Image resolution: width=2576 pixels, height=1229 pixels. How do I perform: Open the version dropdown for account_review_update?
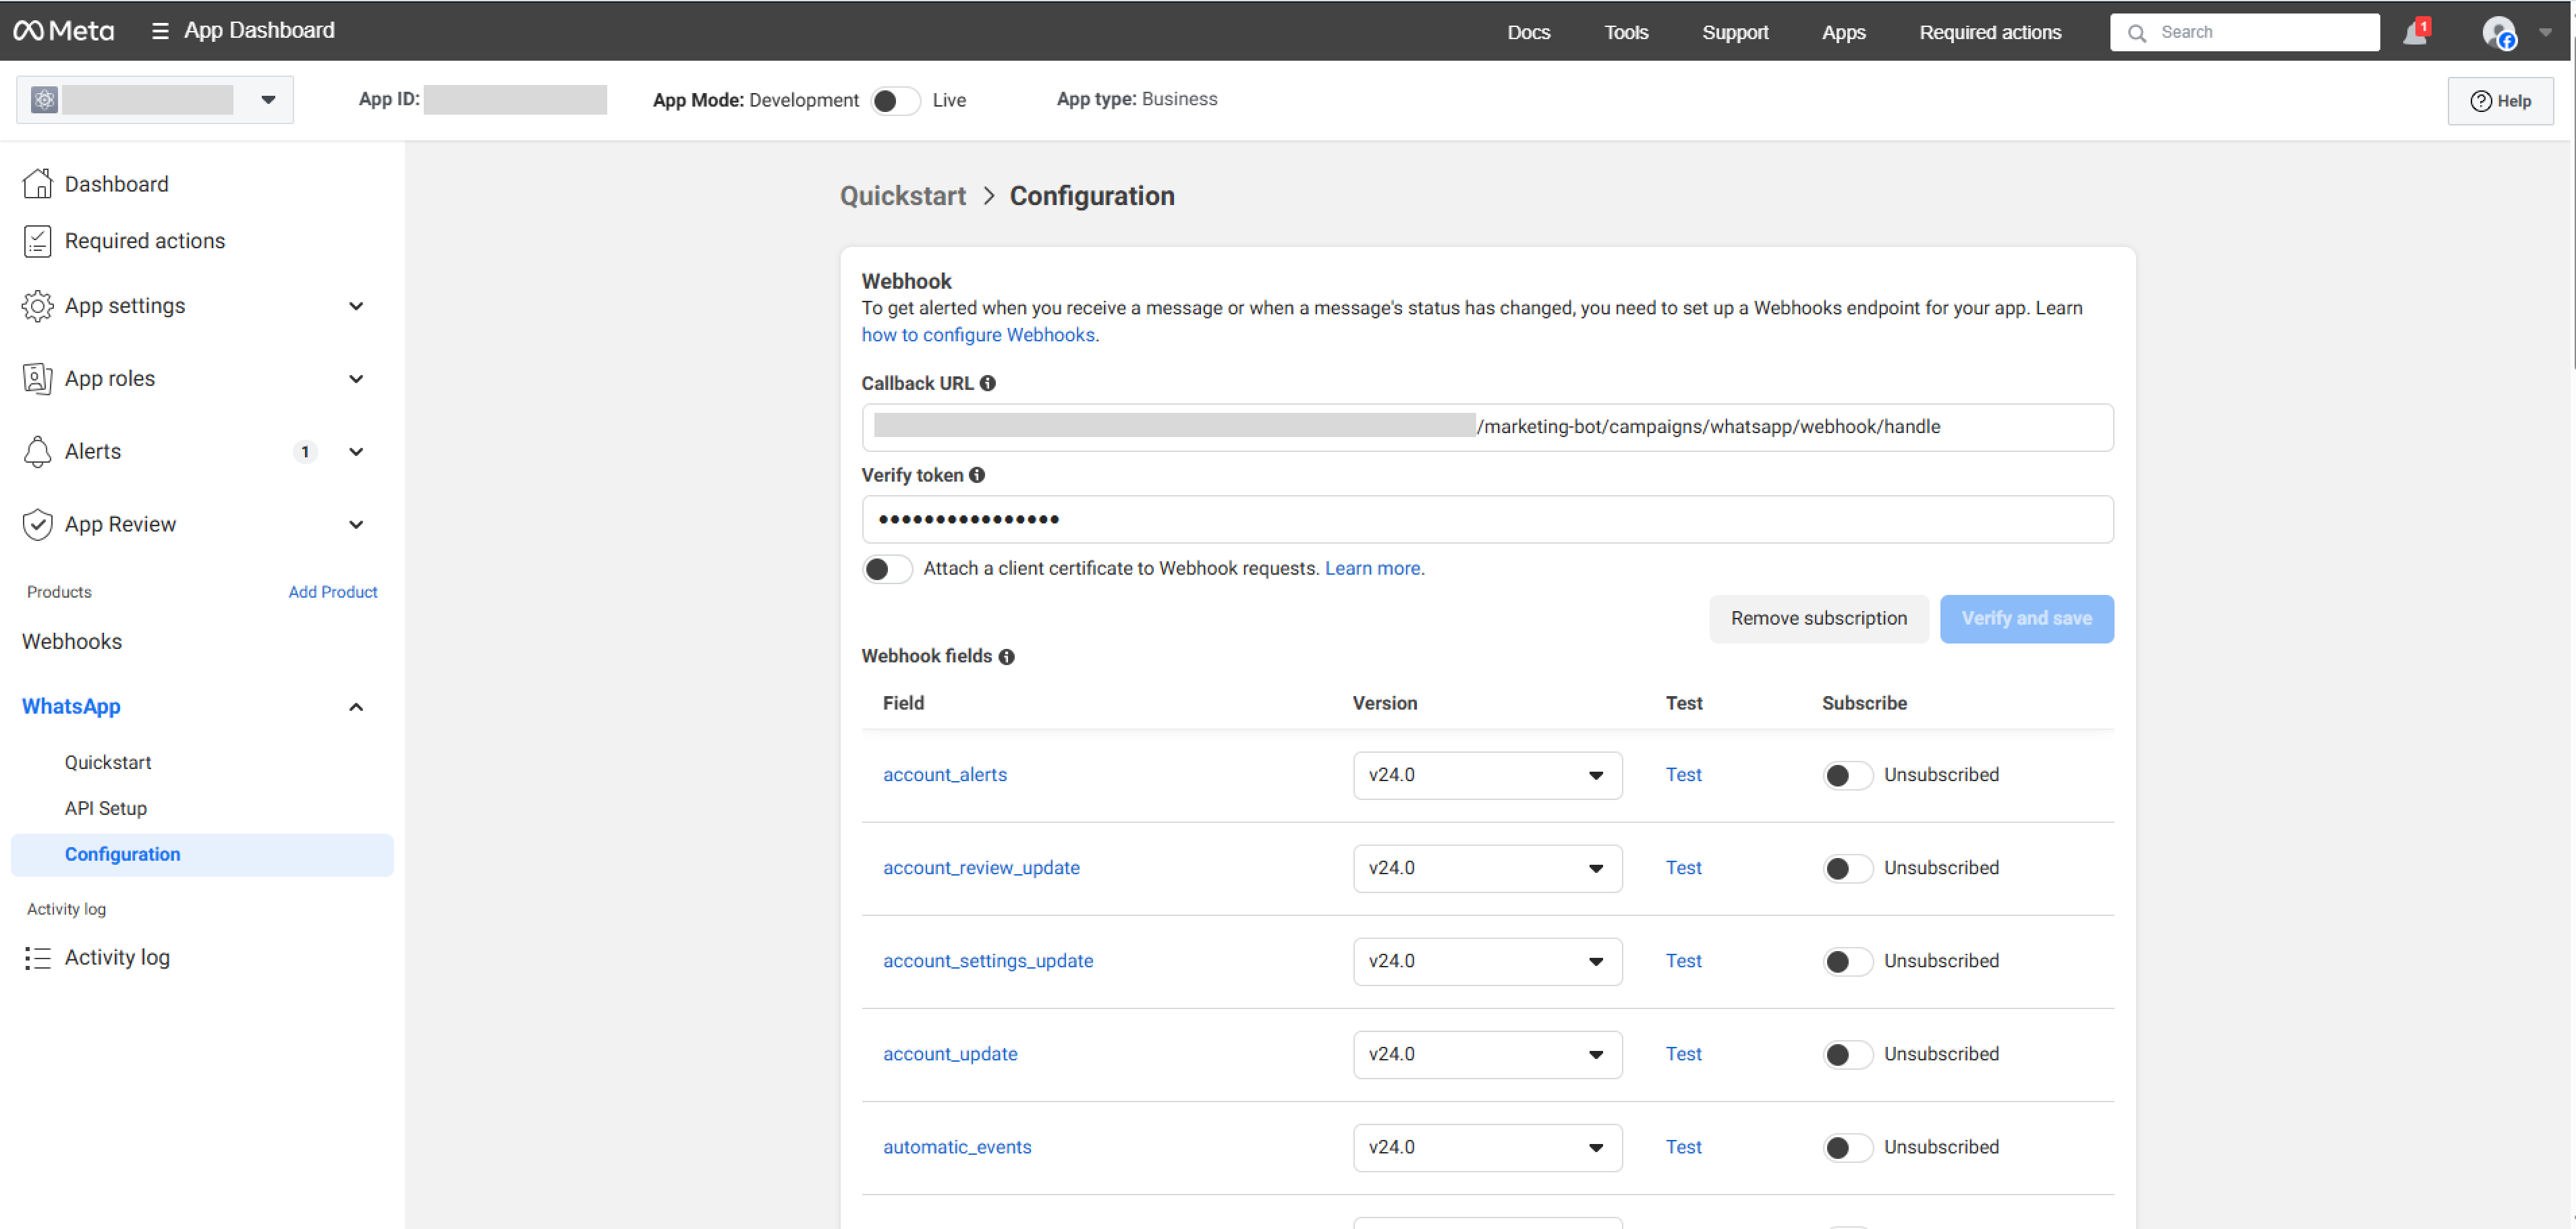tap(1596, 868)
